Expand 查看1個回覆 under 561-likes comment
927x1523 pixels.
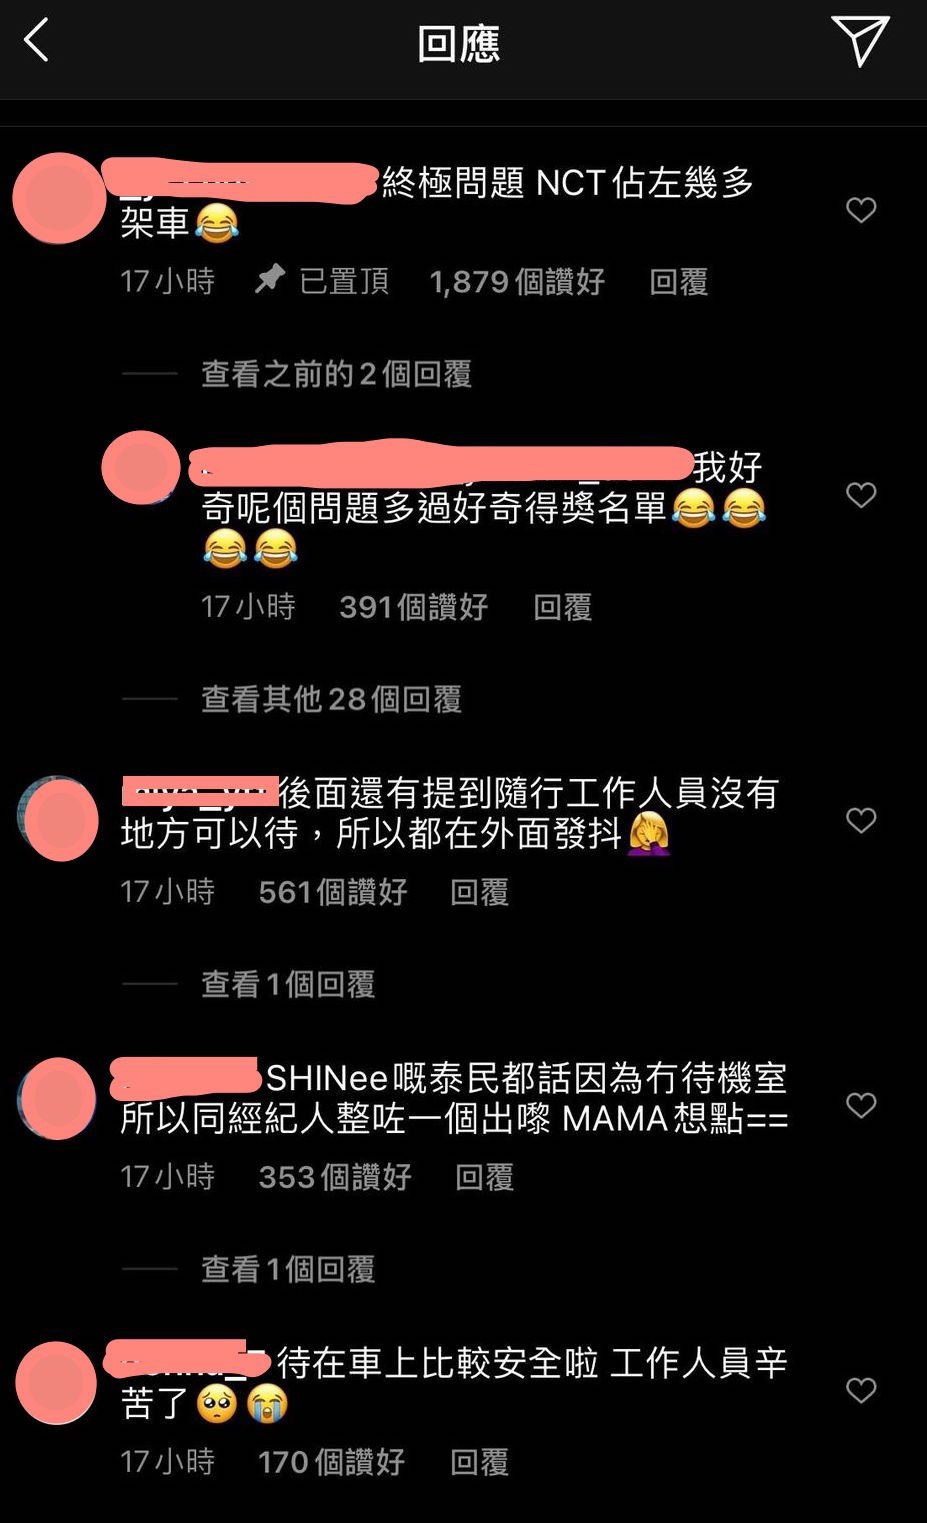point(288,984)
